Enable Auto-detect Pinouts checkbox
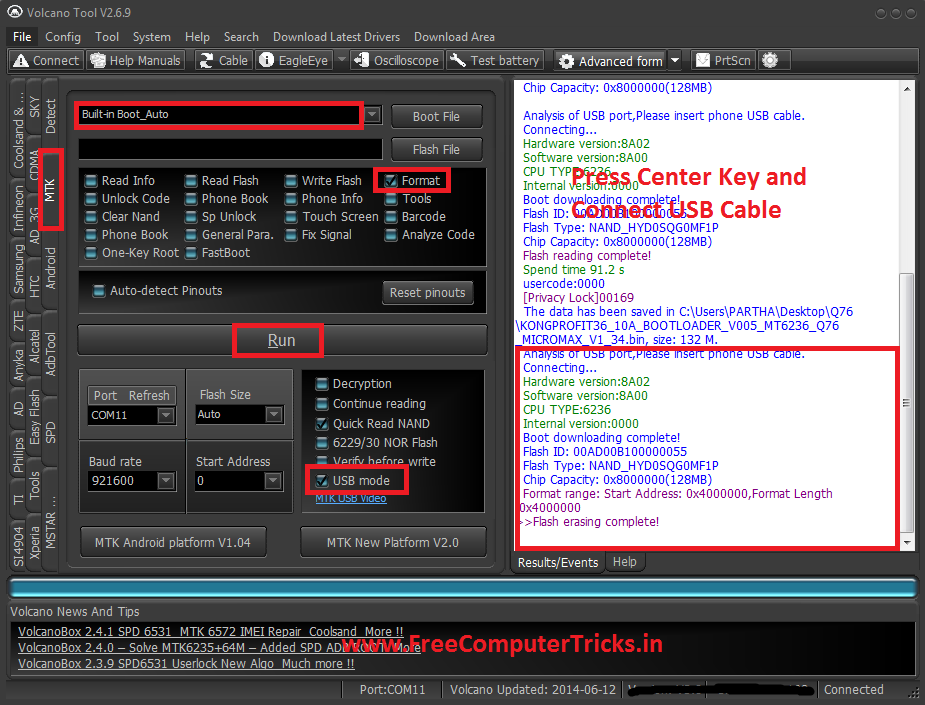This screenshot has height=705, width=925. [x=99, y=291]
